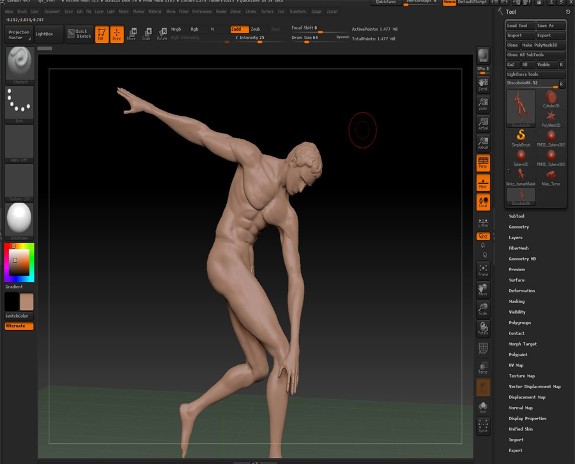This screenshot has width=575, height=464.
Task: Click the Rotate view icon in right shelf
Action: (483, 328)
